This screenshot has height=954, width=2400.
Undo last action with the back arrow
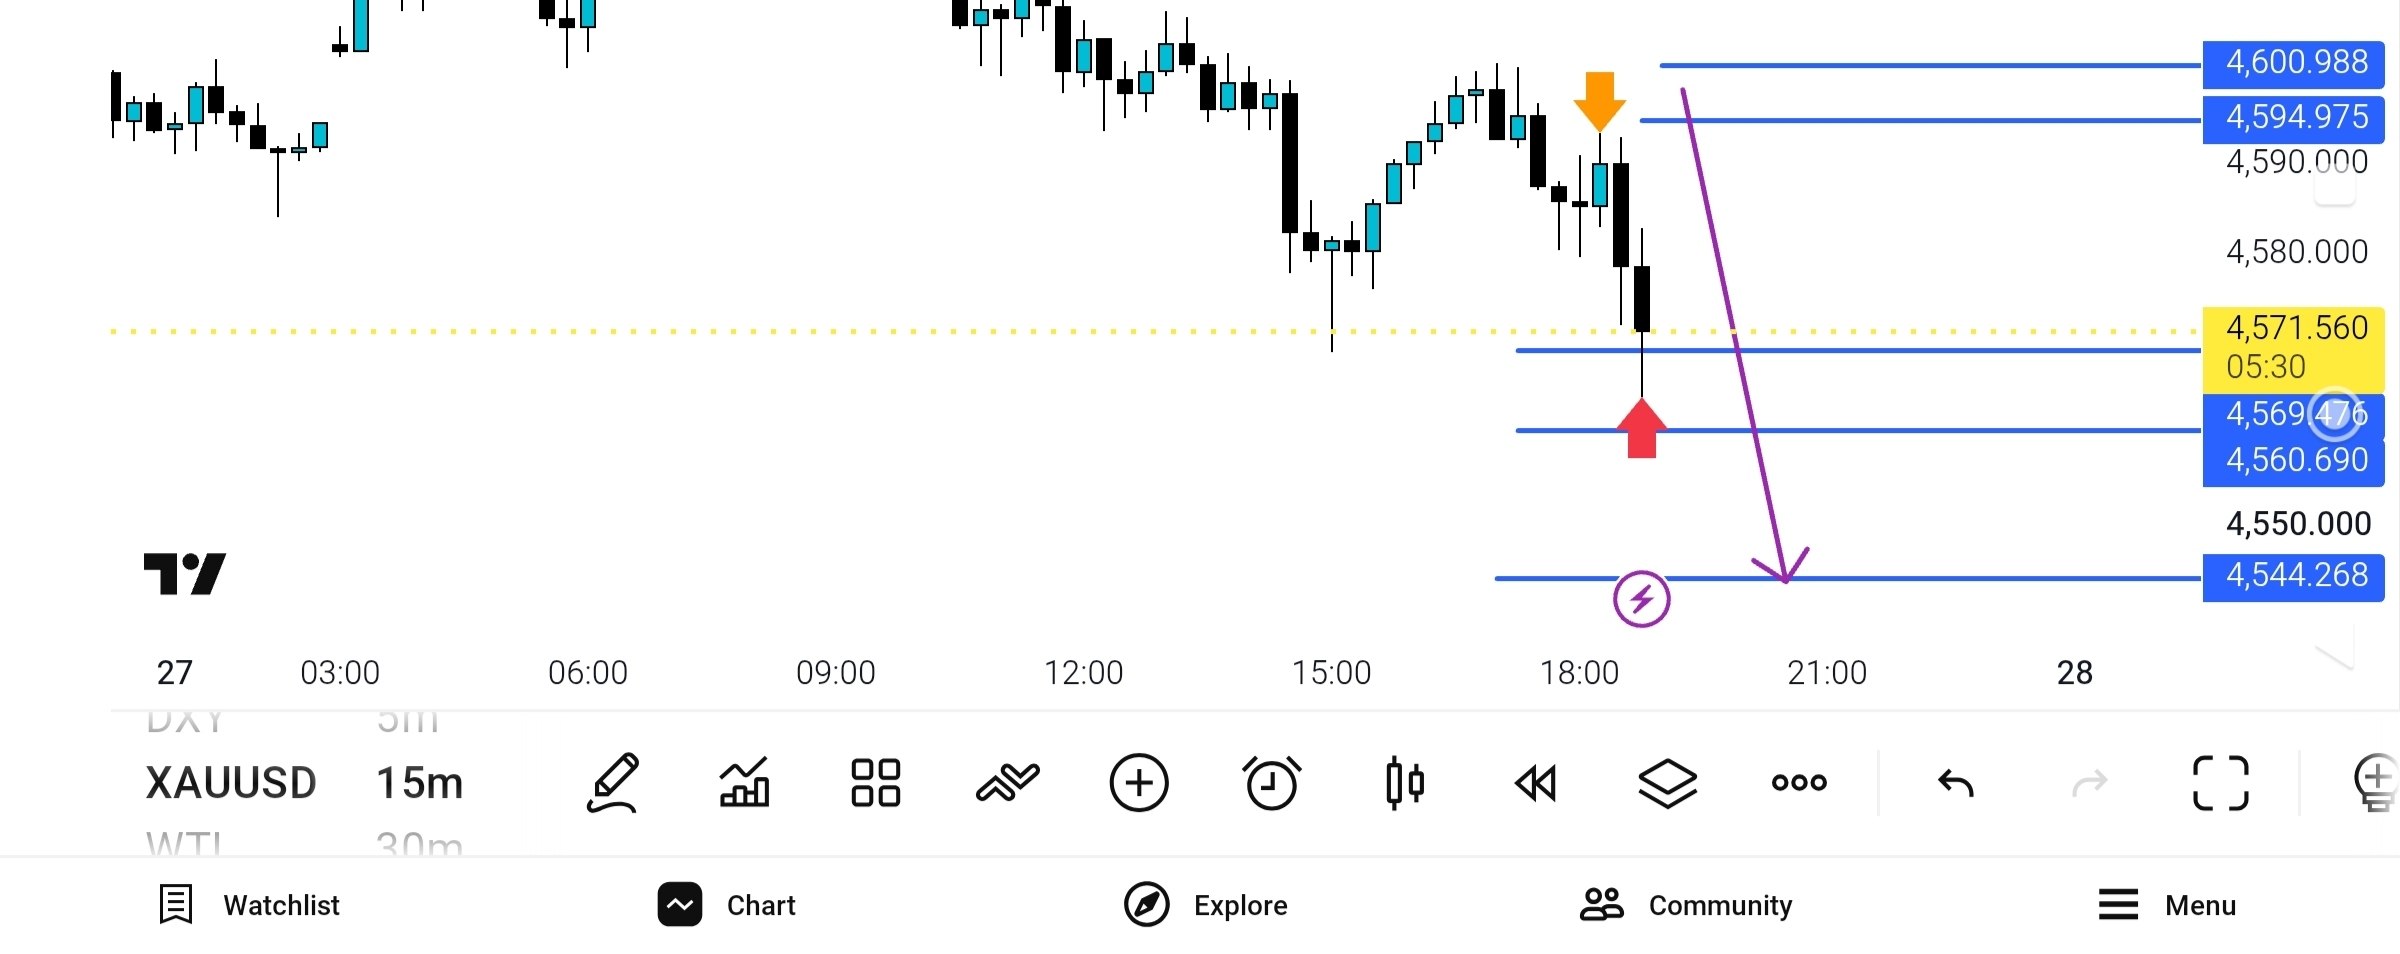1956,782
